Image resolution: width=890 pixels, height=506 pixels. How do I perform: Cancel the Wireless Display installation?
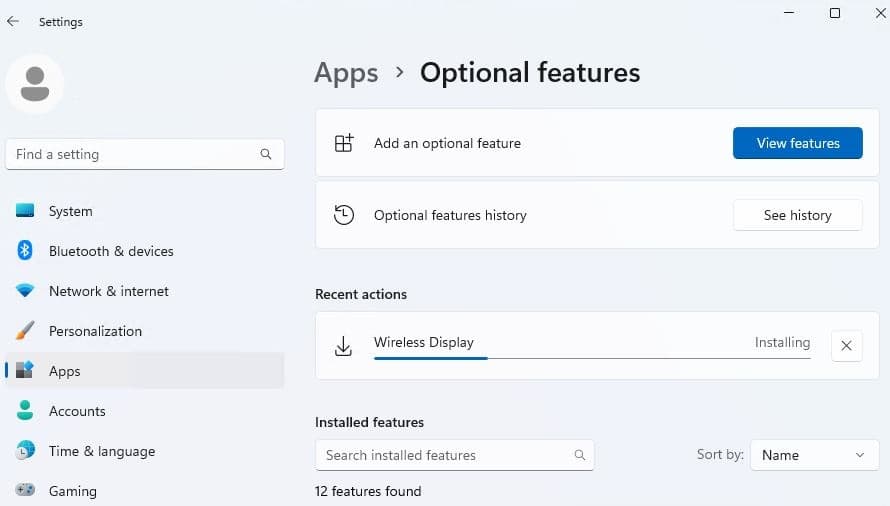[x=846, y=345]
